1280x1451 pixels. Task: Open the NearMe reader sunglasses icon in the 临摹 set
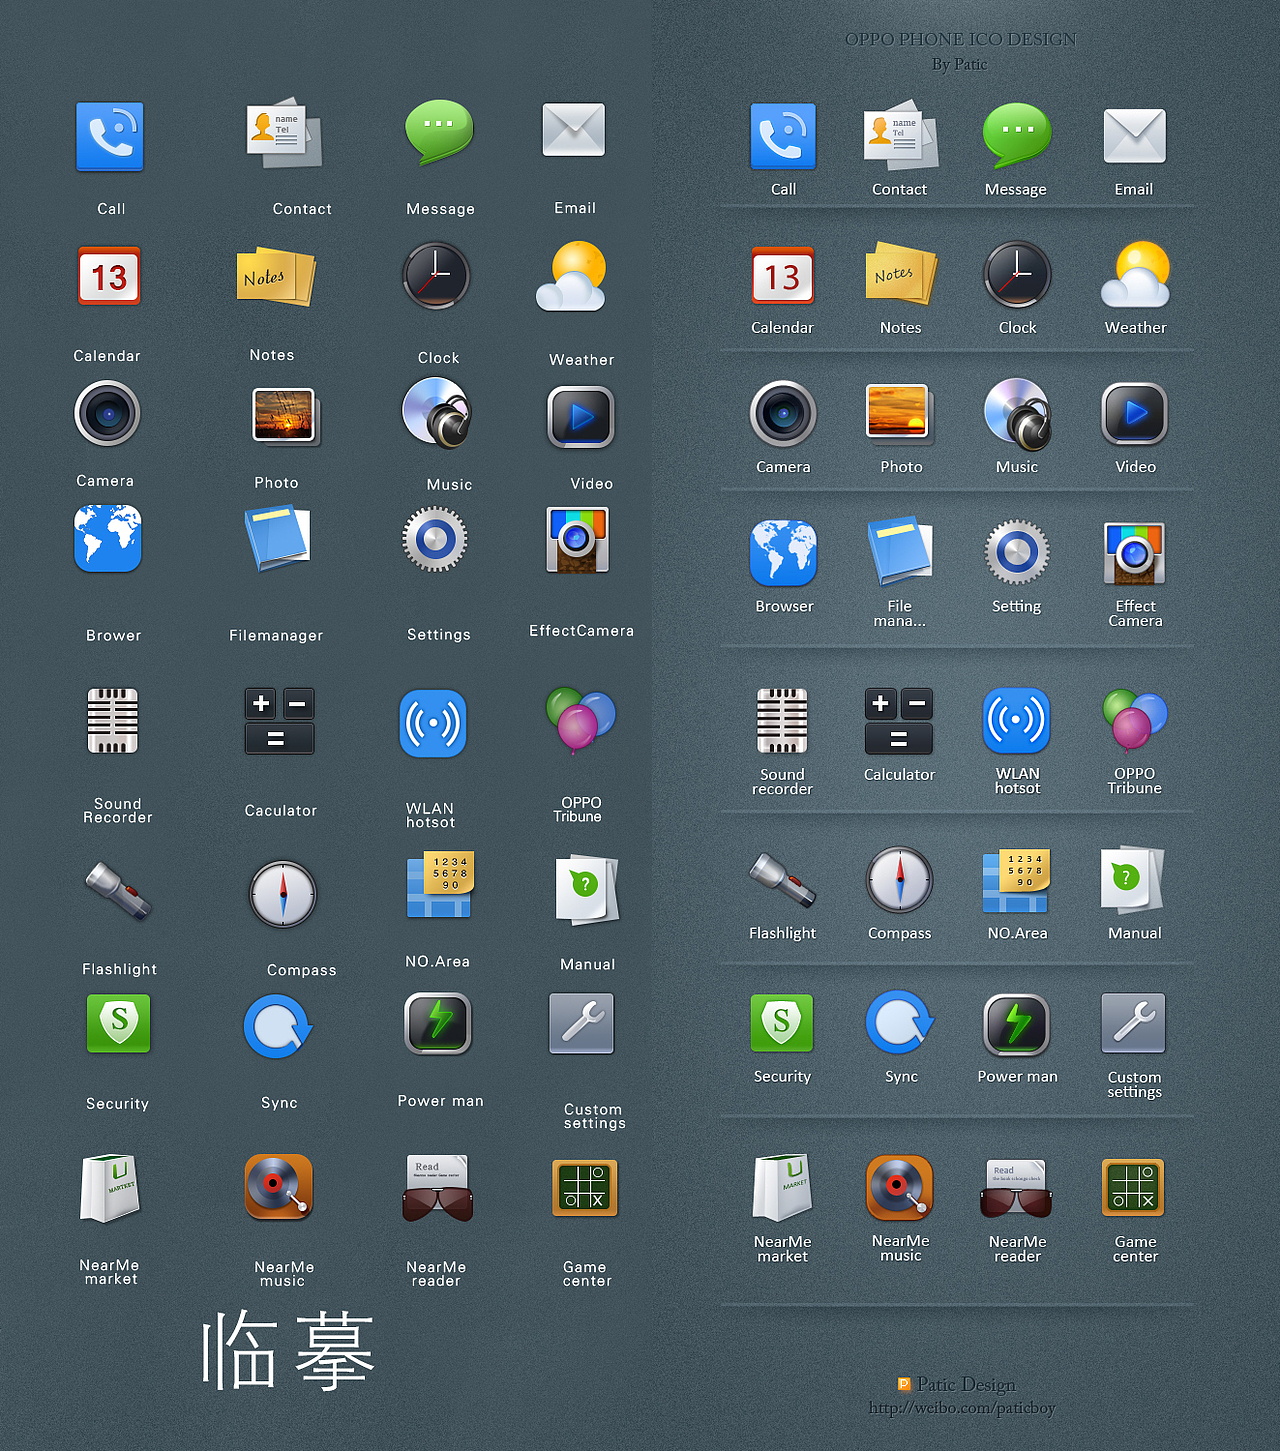437,1189
